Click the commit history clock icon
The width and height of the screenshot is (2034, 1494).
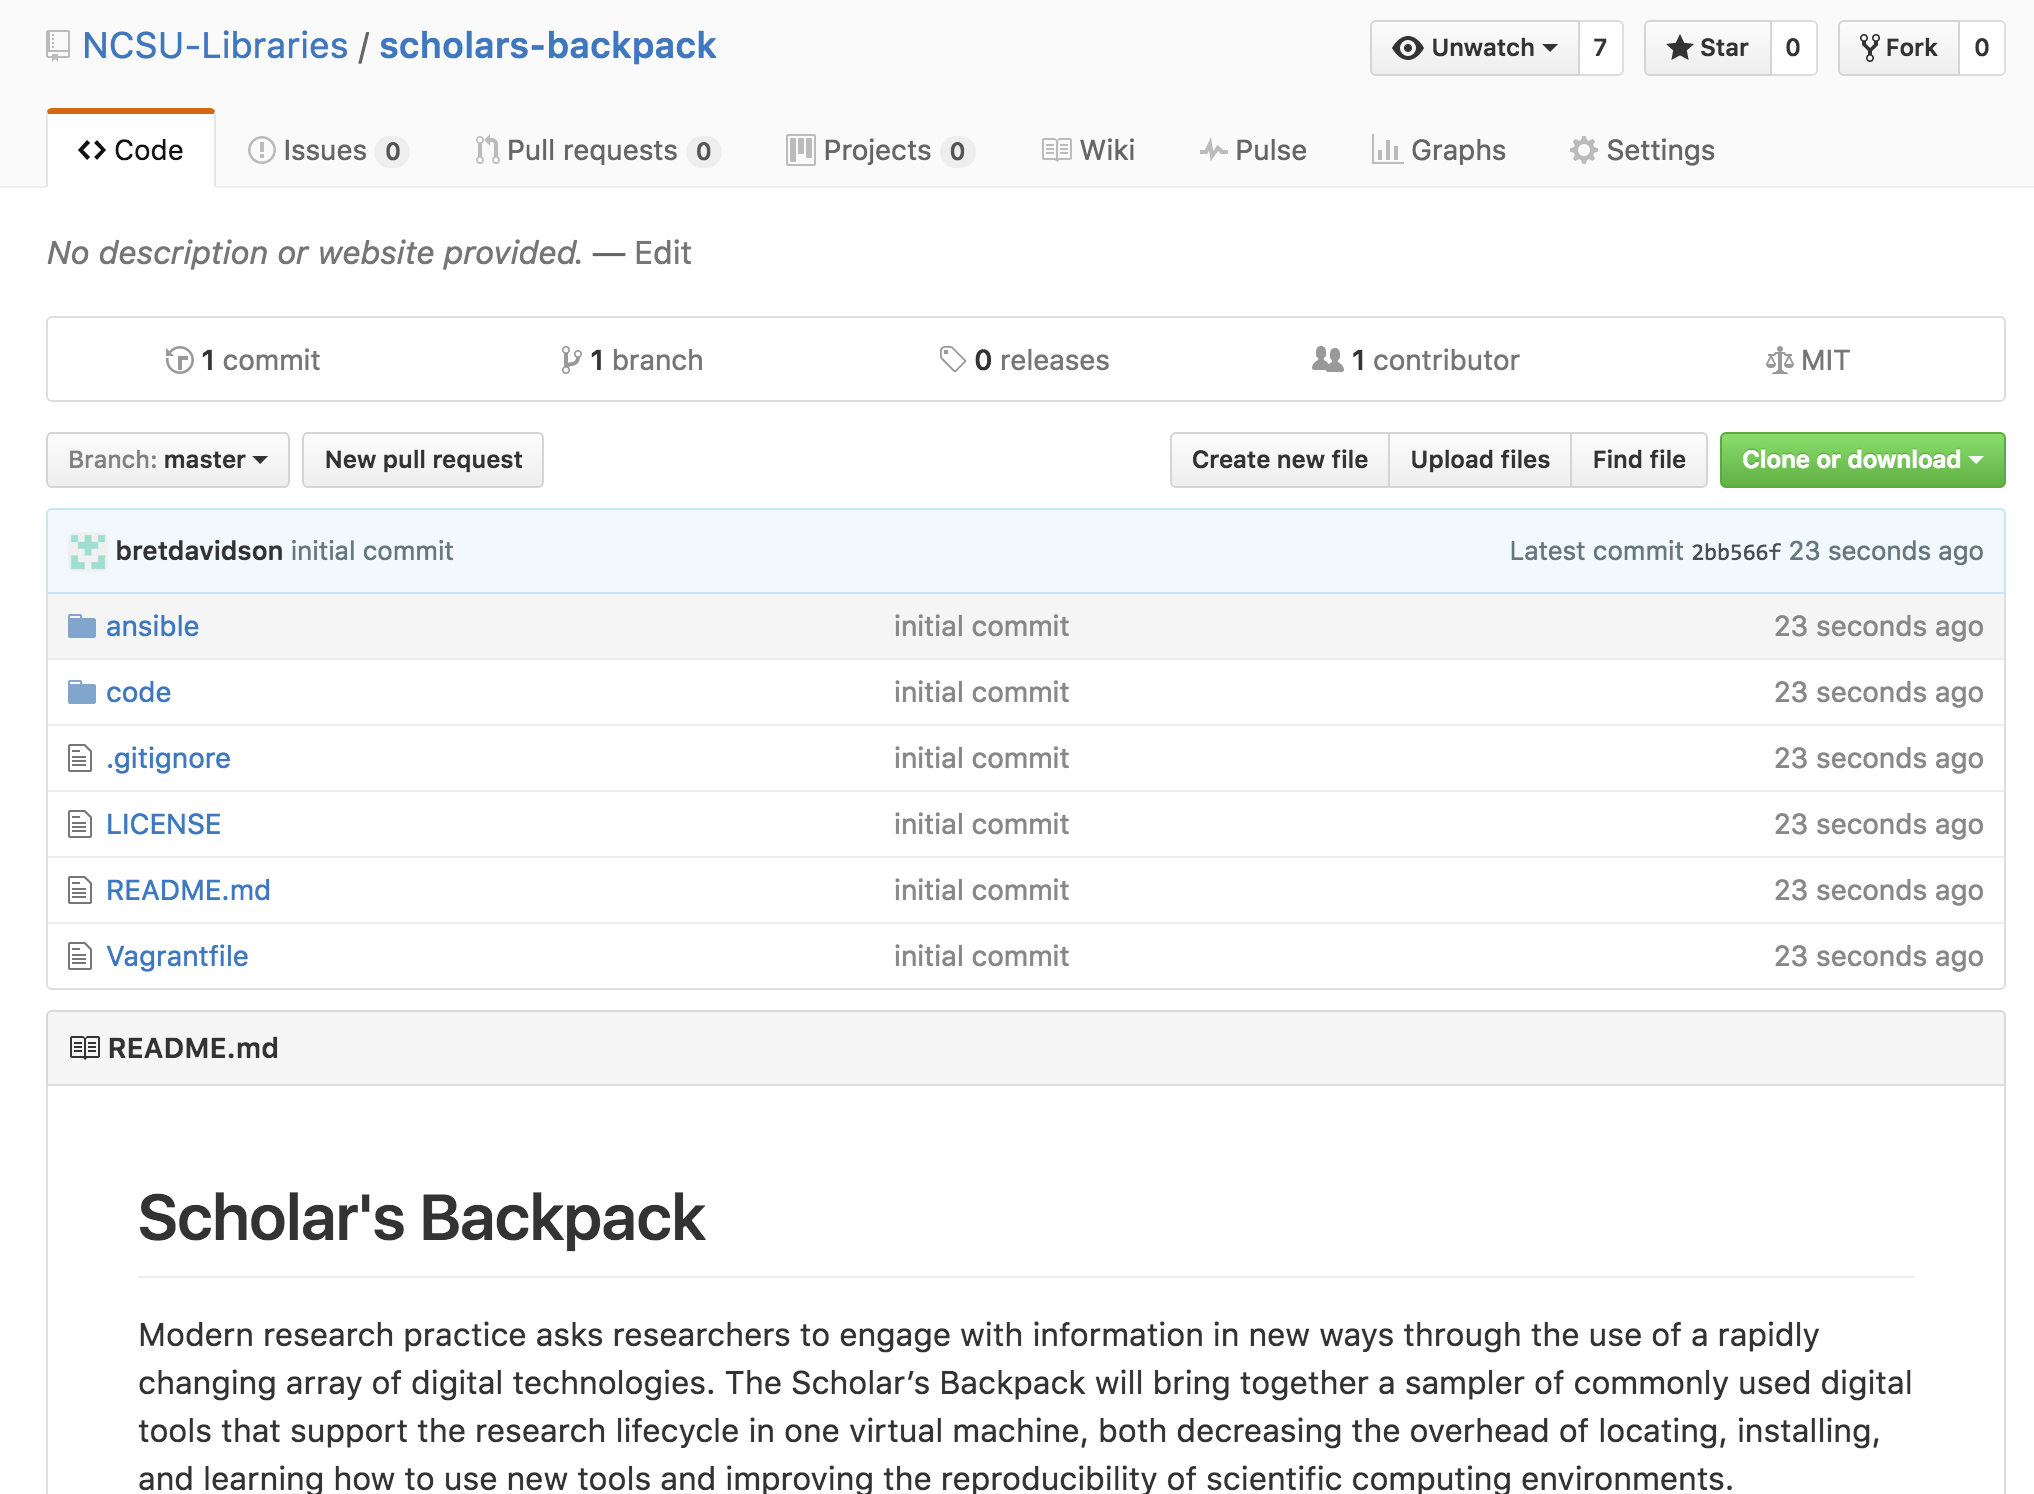tap(179, 360)
